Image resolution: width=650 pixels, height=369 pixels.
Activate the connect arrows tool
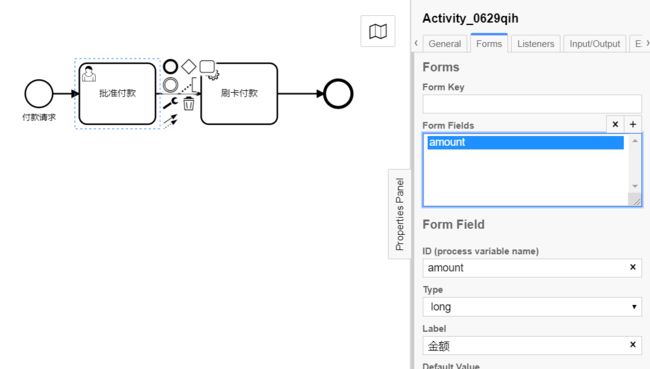(170, 121)
